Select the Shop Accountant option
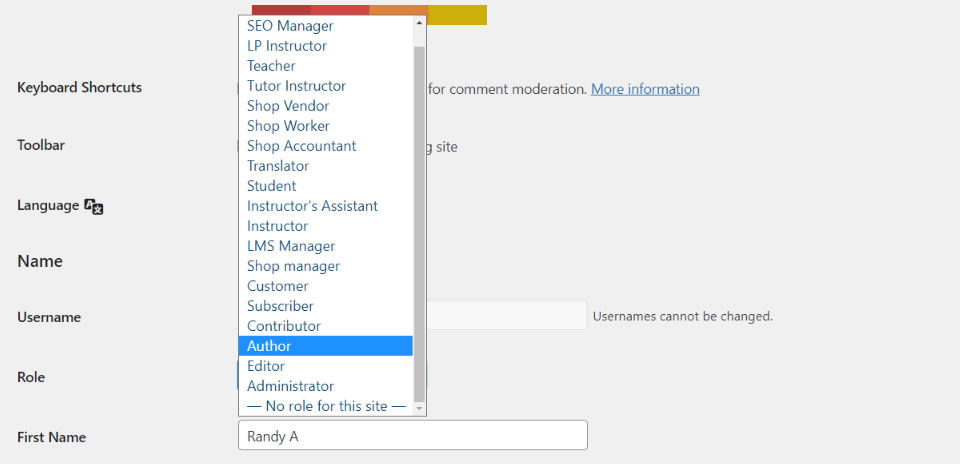This screenshot has height=464, width=960. (301, 146)
